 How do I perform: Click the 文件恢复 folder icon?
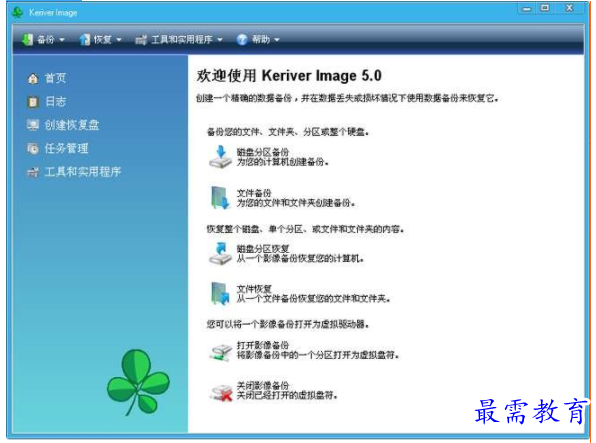pos(220,293)
